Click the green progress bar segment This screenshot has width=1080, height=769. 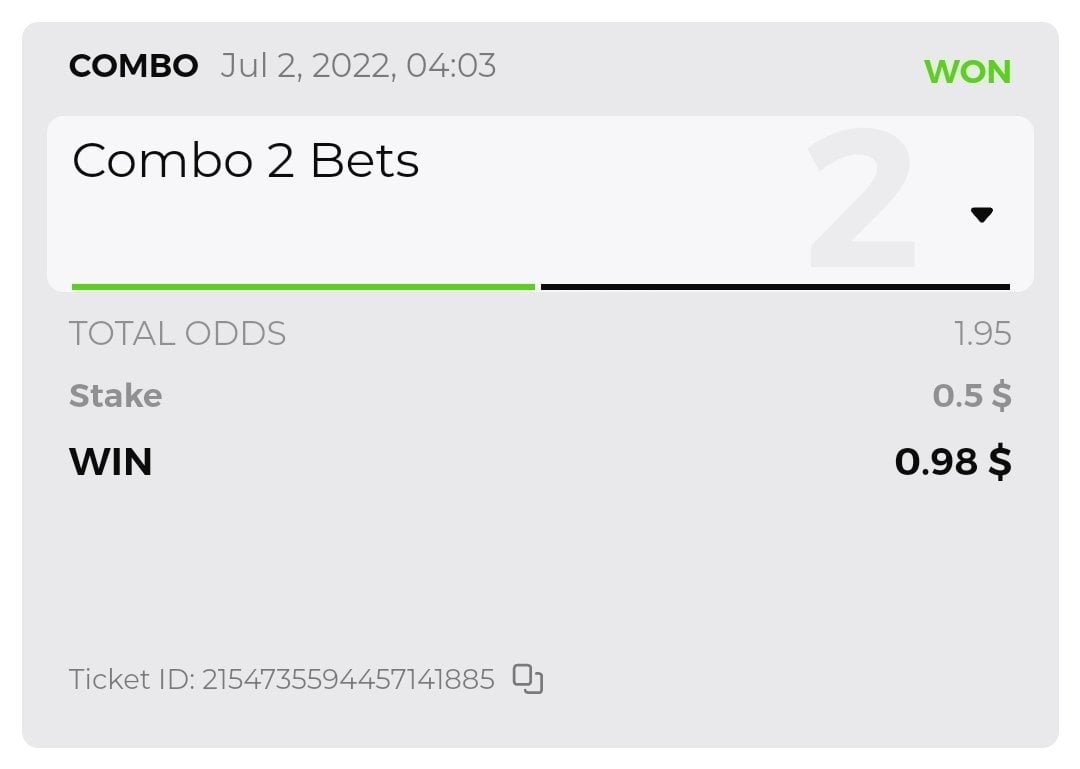(303, 287)
